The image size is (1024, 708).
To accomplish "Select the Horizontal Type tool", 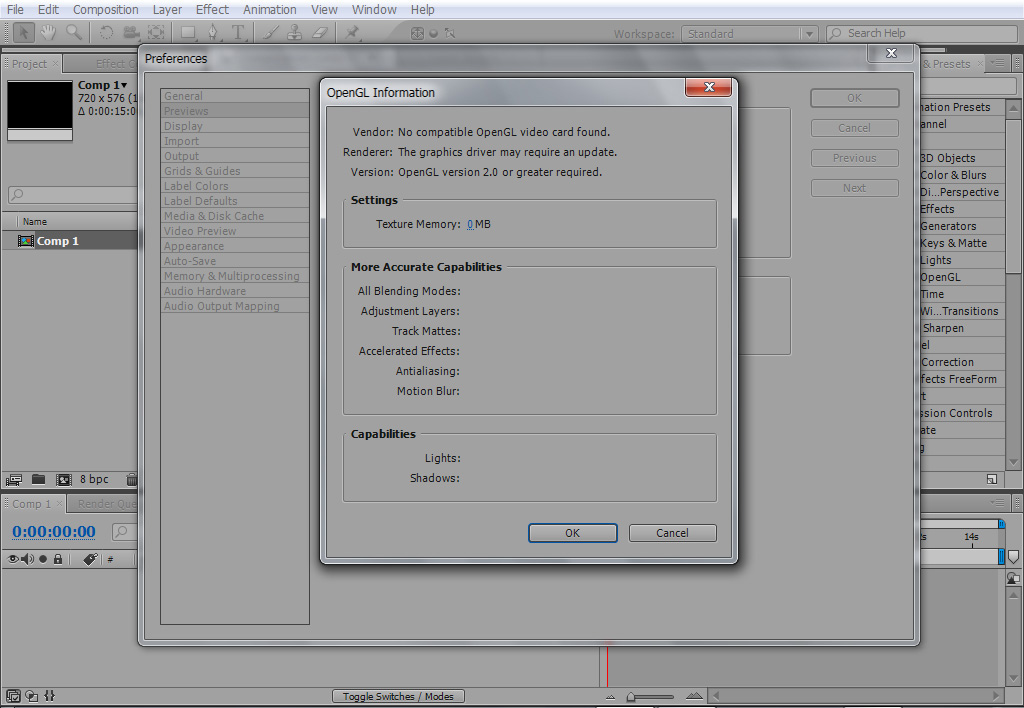I will pyautogui.click(x=238, y=33).
